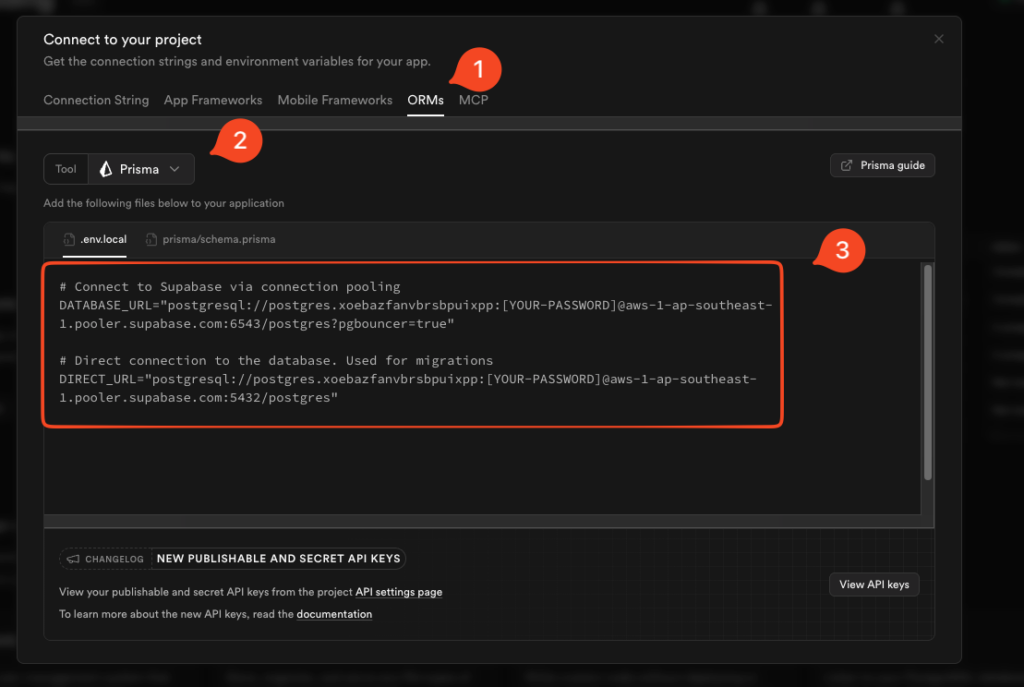Click the file icon beside .env.local
The width and height of the screenshot is (1024, 687).
coord(69,240)
